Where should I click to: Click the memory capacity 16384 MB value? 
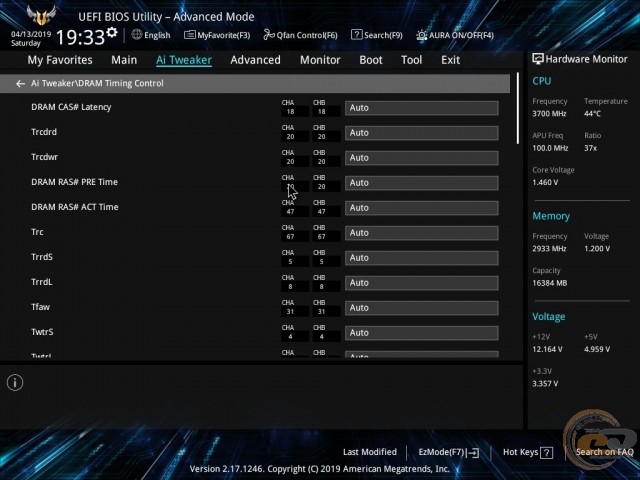[549, 283]
